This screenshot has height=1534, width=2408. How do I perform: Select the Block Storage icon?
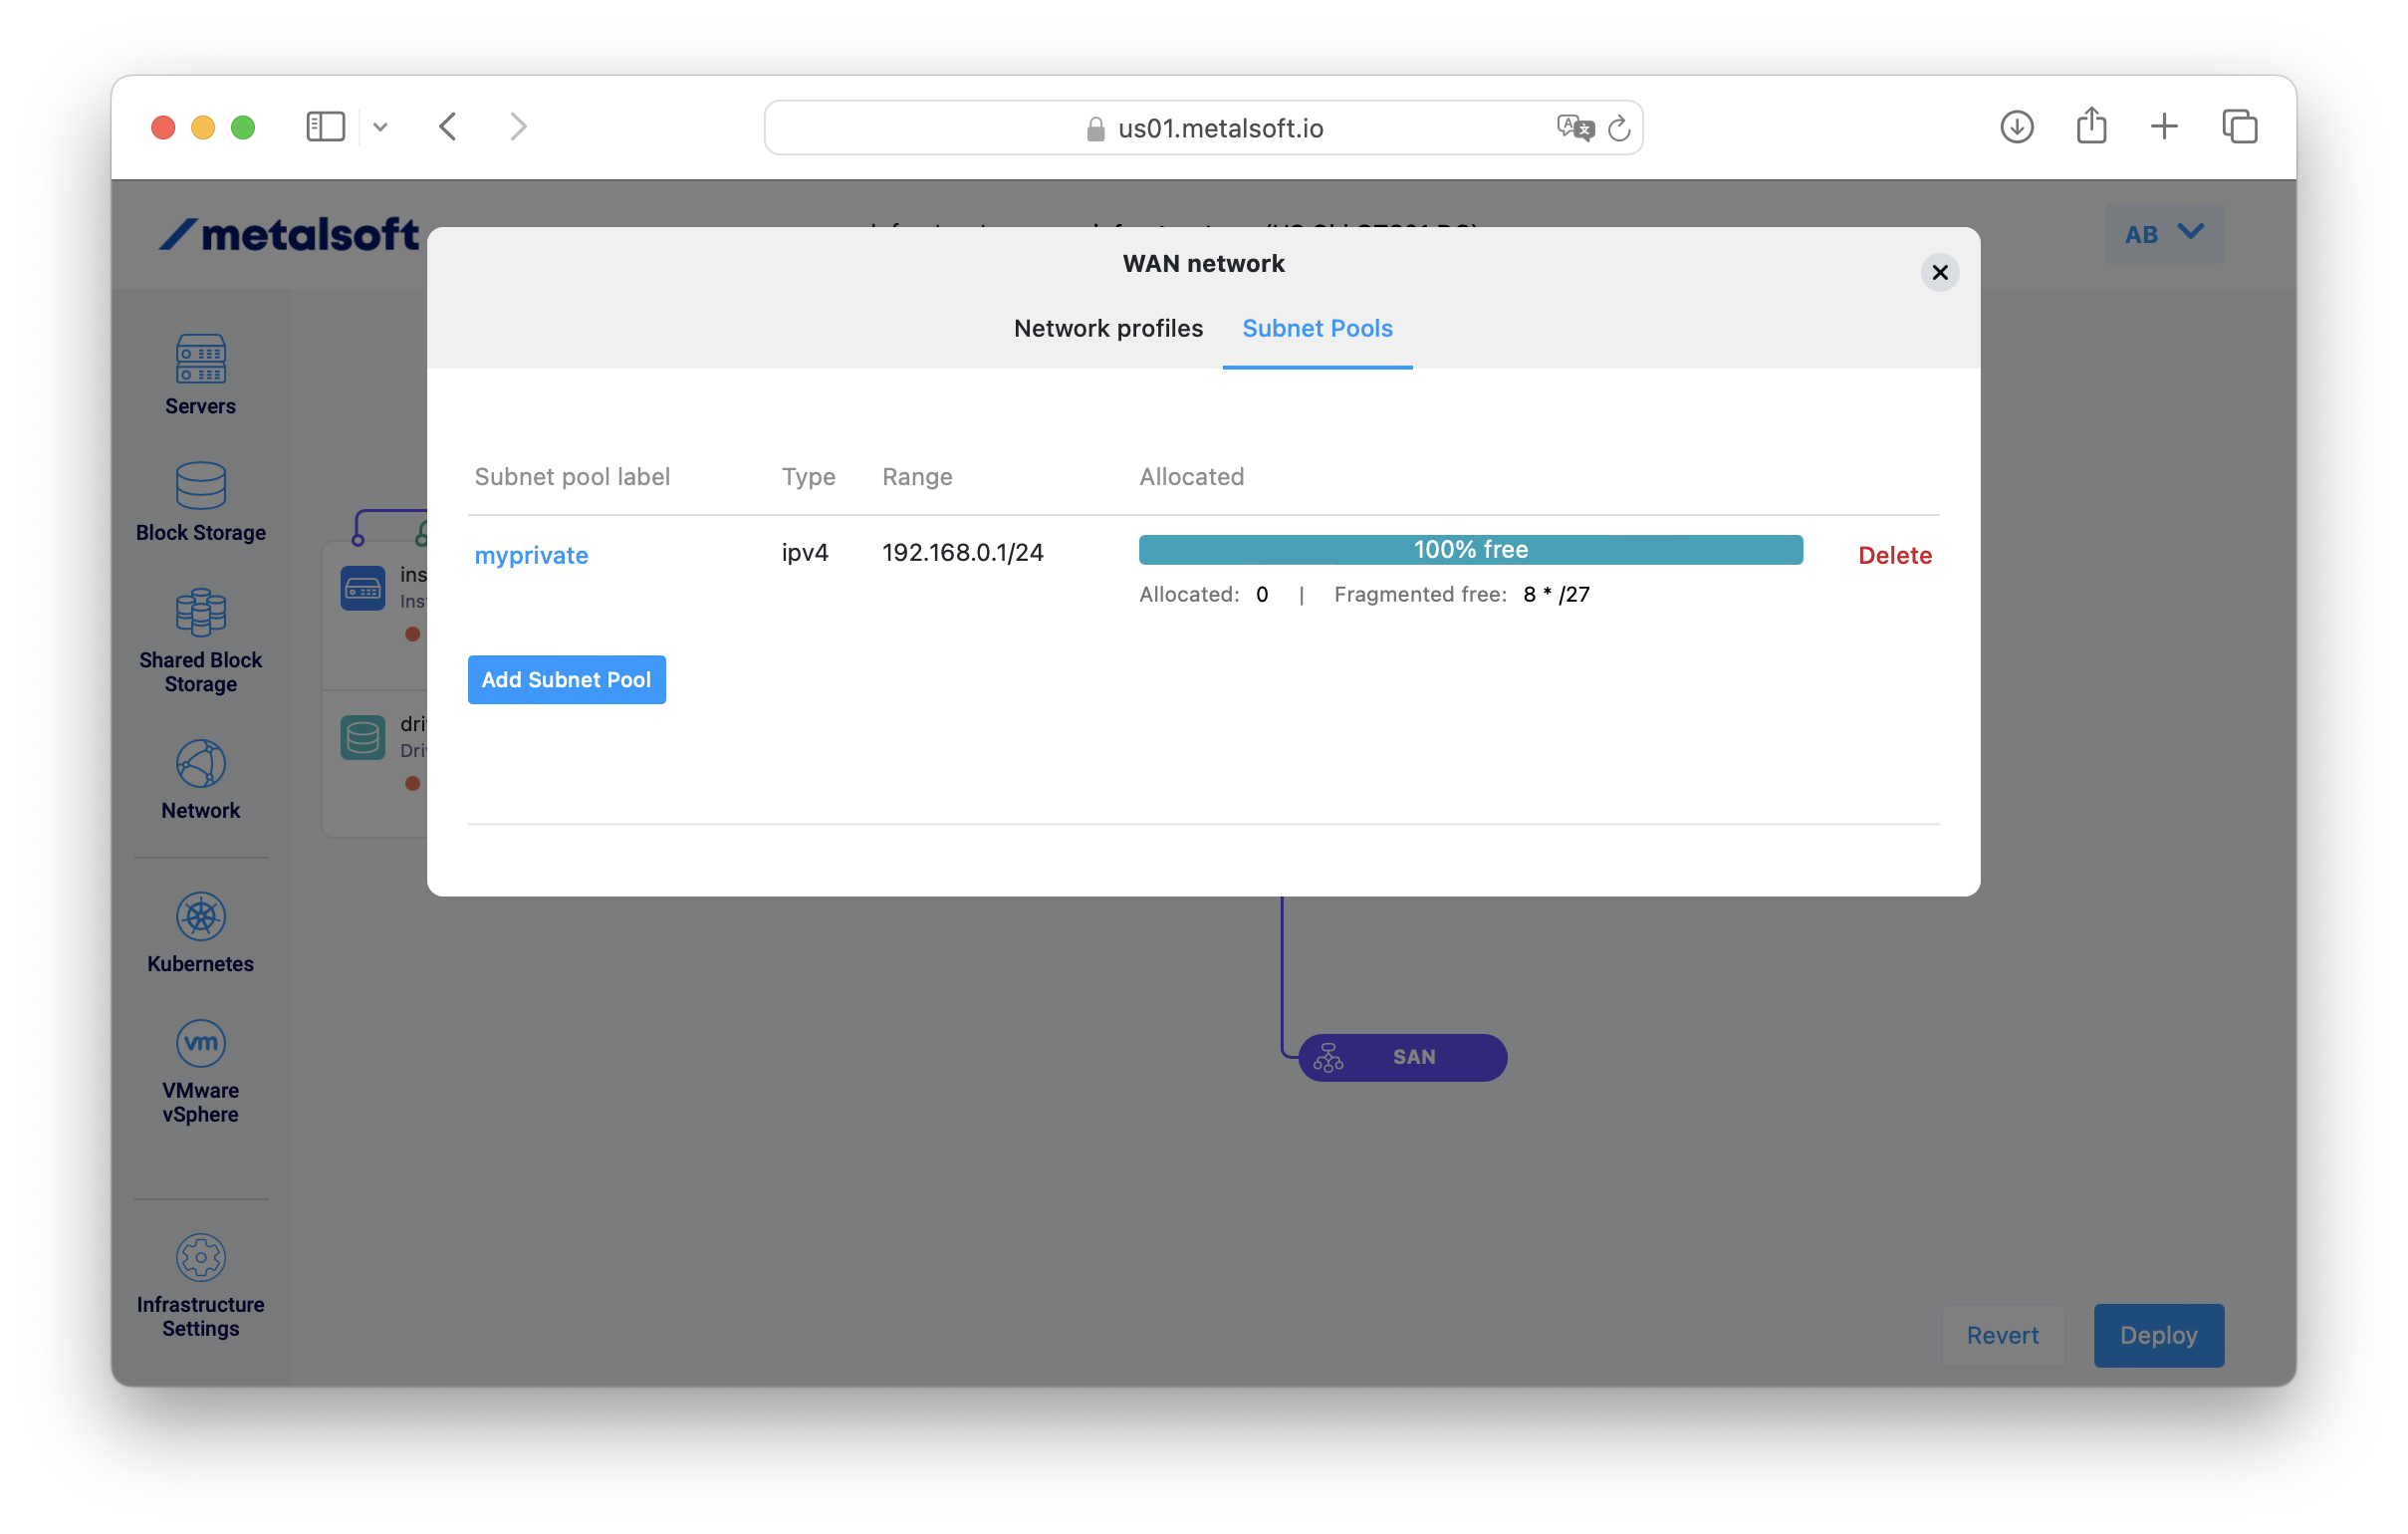coord(200,486)
